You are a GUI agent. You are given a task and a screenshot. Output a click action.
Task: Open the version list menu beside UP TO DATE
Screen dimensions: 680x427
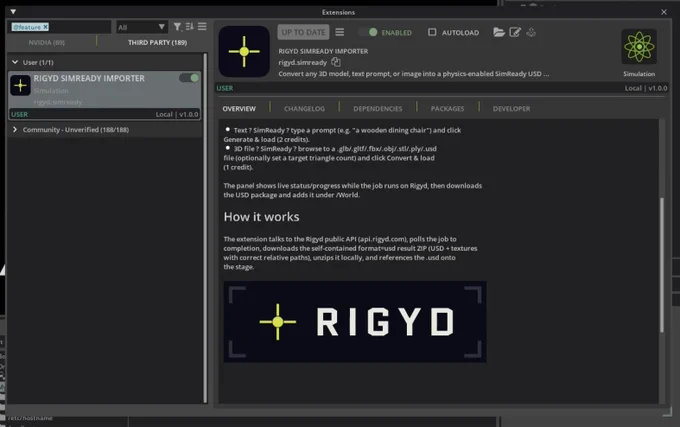(340, 32)
